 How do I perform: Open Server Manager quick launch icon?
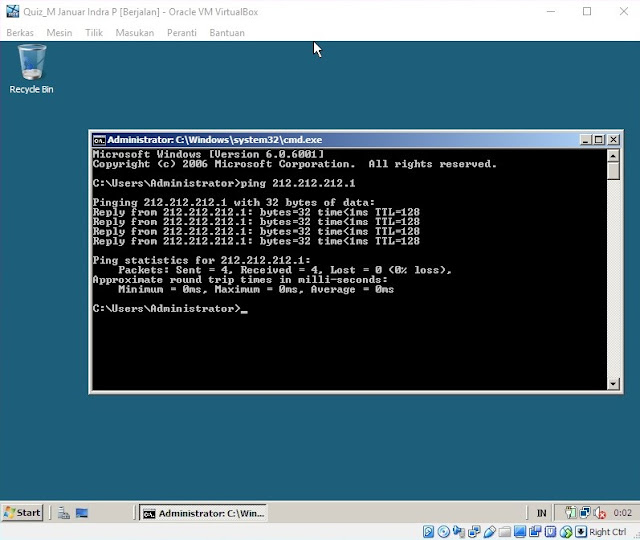click(x=64, y=513)
